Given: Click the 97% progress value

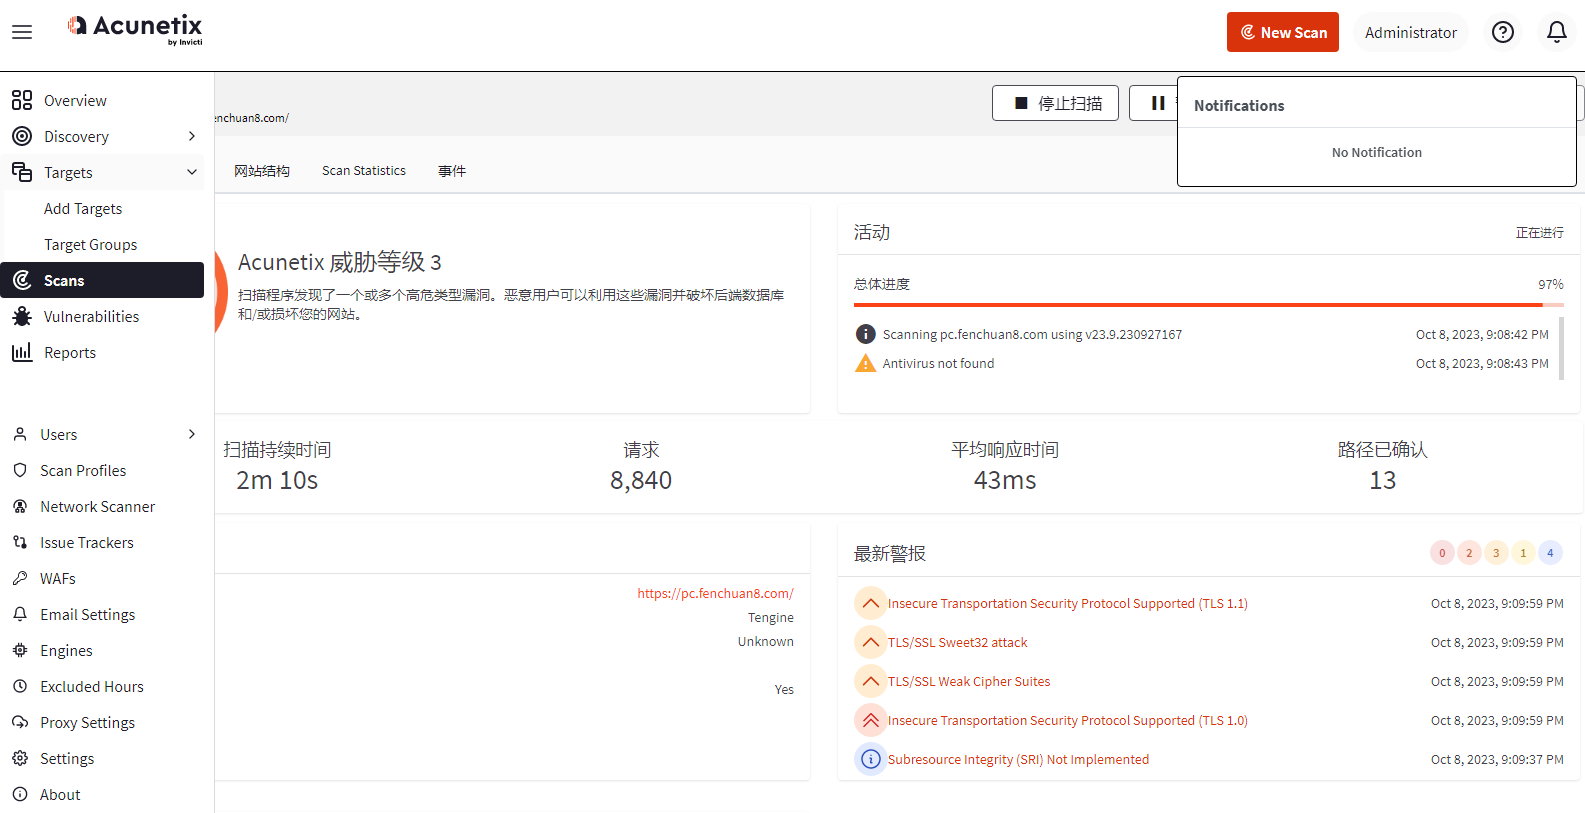Looking at the screenshot, I should pos(1551,284).
